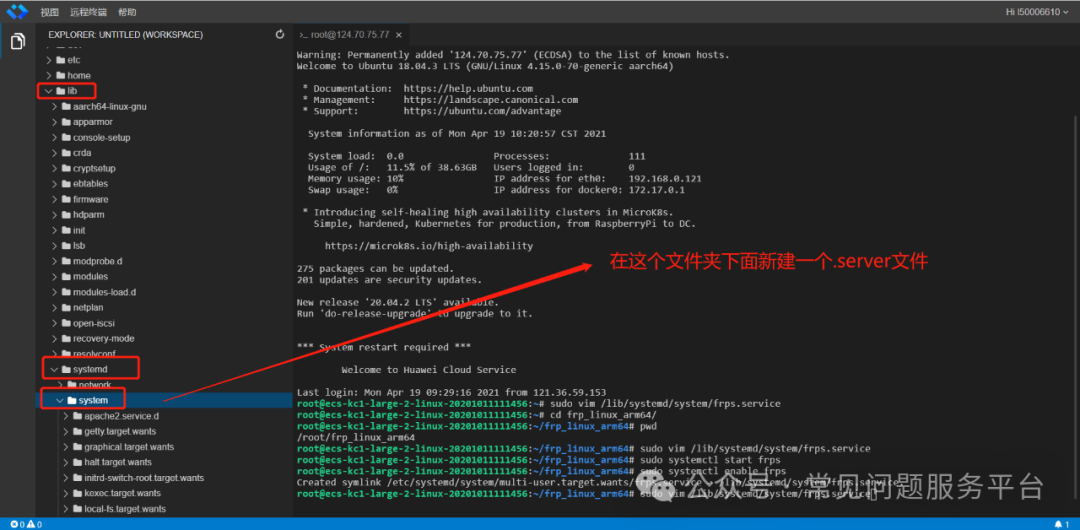Click the terminal prompt icon on the root@124.70.75.77 tab
The width and height of the screenshot is (1080, 530).
pos(303,34)
